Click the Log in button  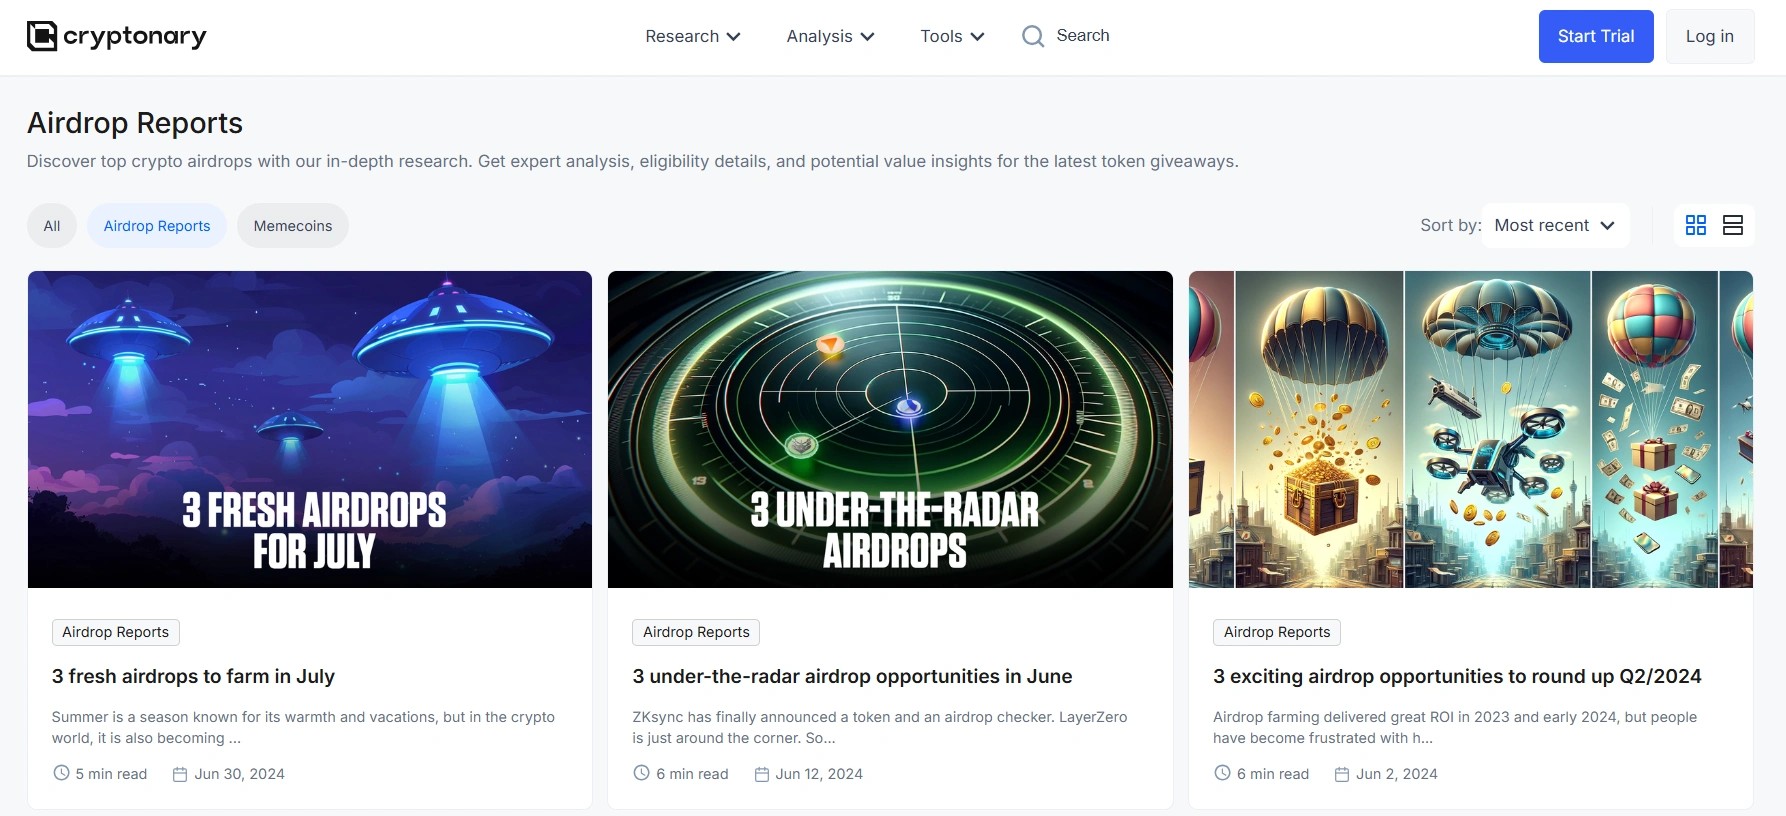(1710, 36)
